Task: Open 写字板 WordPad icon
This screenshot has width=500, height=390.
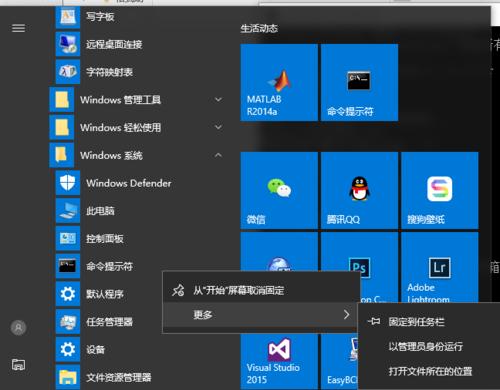Action: (68, 16)
